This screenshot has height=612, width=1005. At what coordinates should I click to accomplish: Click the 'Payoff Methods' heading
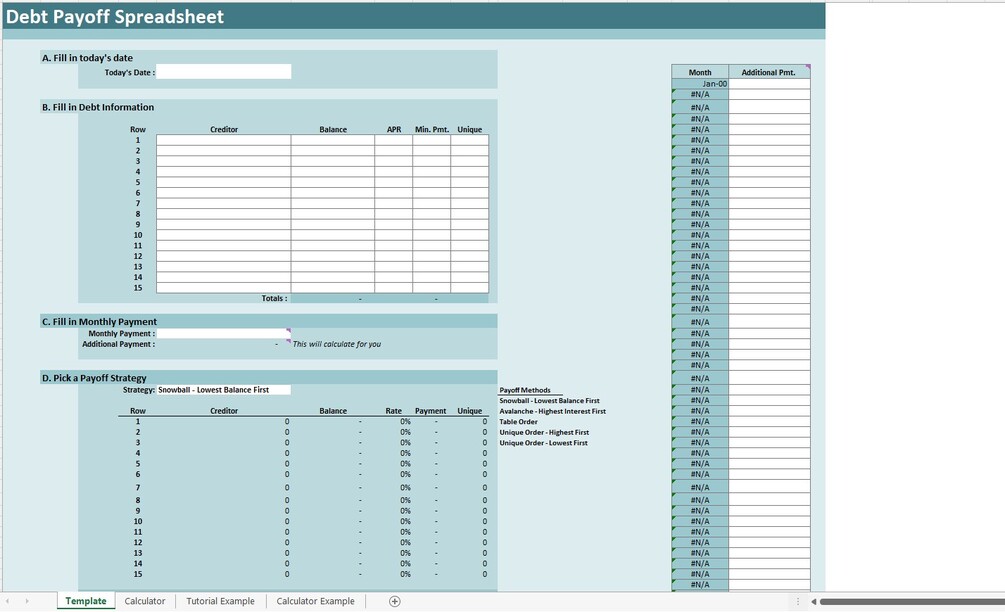pyautogui.click(x=525, y=390)
